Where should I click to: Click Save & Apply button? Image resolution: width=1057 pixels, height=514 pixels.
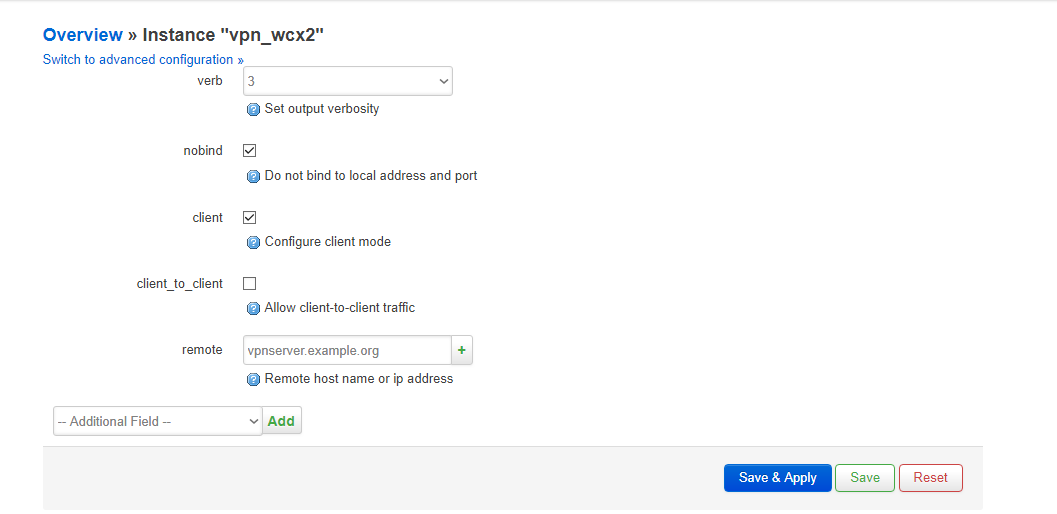(x=778, y=478)
